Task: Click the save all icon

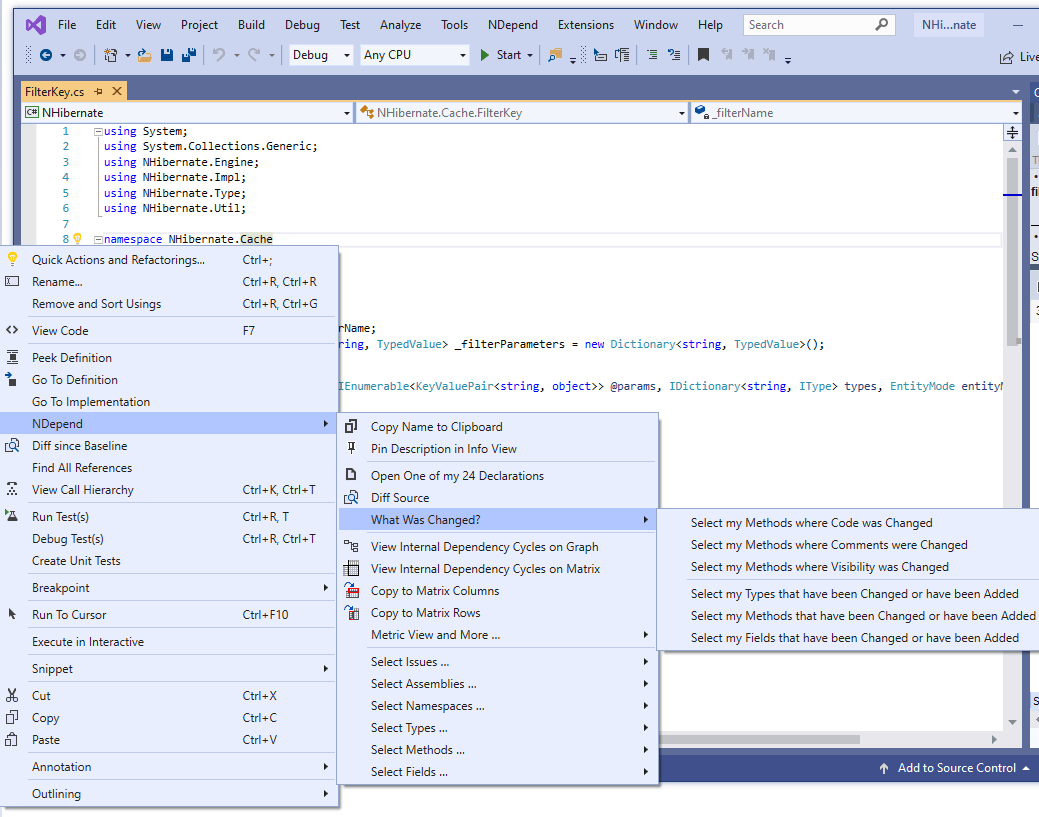Action: pos(188,55)
